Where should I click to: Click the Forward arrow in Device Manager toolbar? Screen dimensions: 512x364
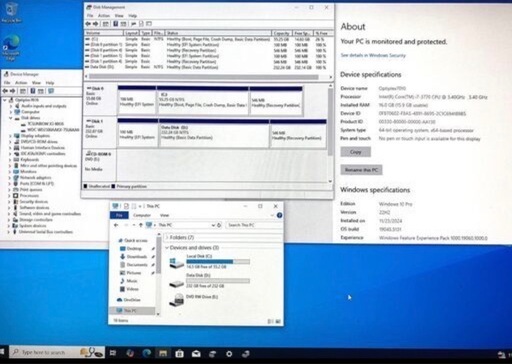[x=13, y=91]
